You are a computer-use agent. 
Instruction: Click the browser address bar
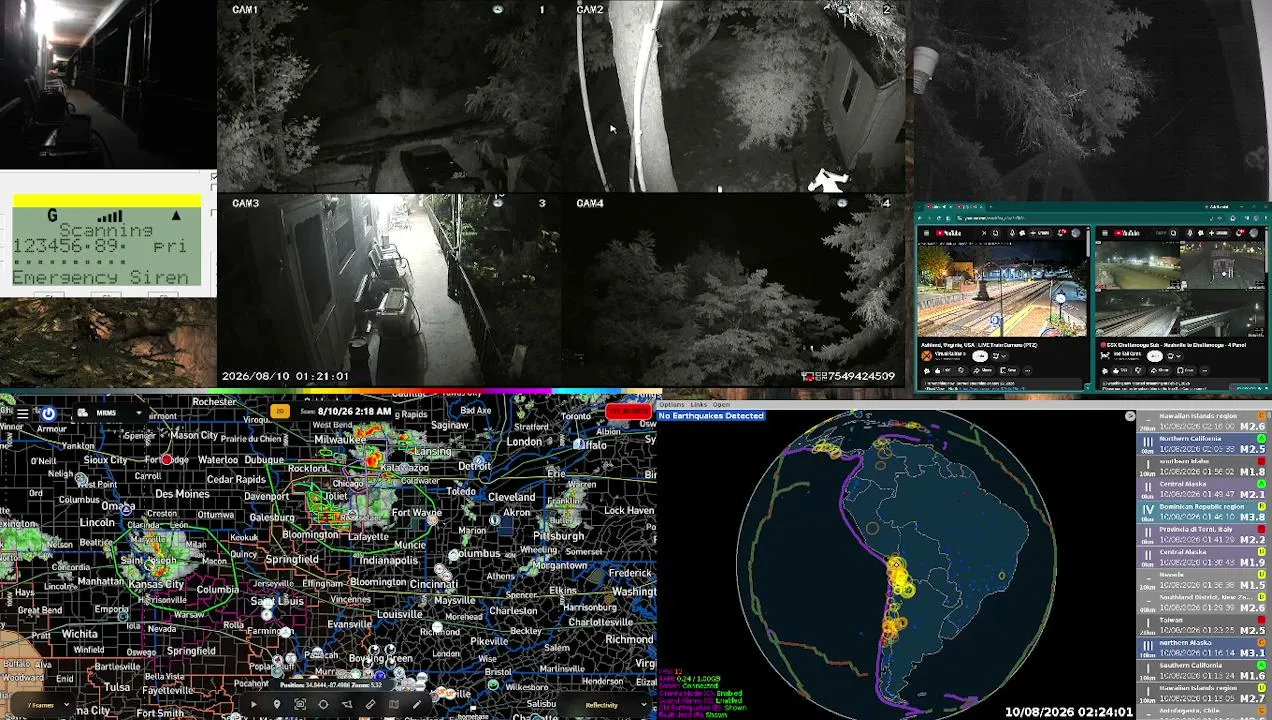pyautogui.click(x=1084, y=218)
